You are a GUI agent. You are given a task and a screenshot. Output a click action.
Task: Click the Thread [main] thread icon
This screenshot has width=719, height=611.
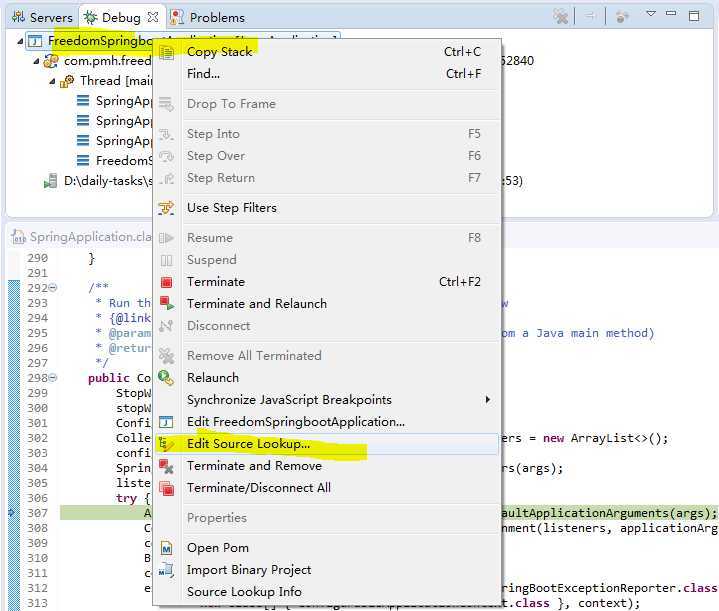click(x=67, y=82)
